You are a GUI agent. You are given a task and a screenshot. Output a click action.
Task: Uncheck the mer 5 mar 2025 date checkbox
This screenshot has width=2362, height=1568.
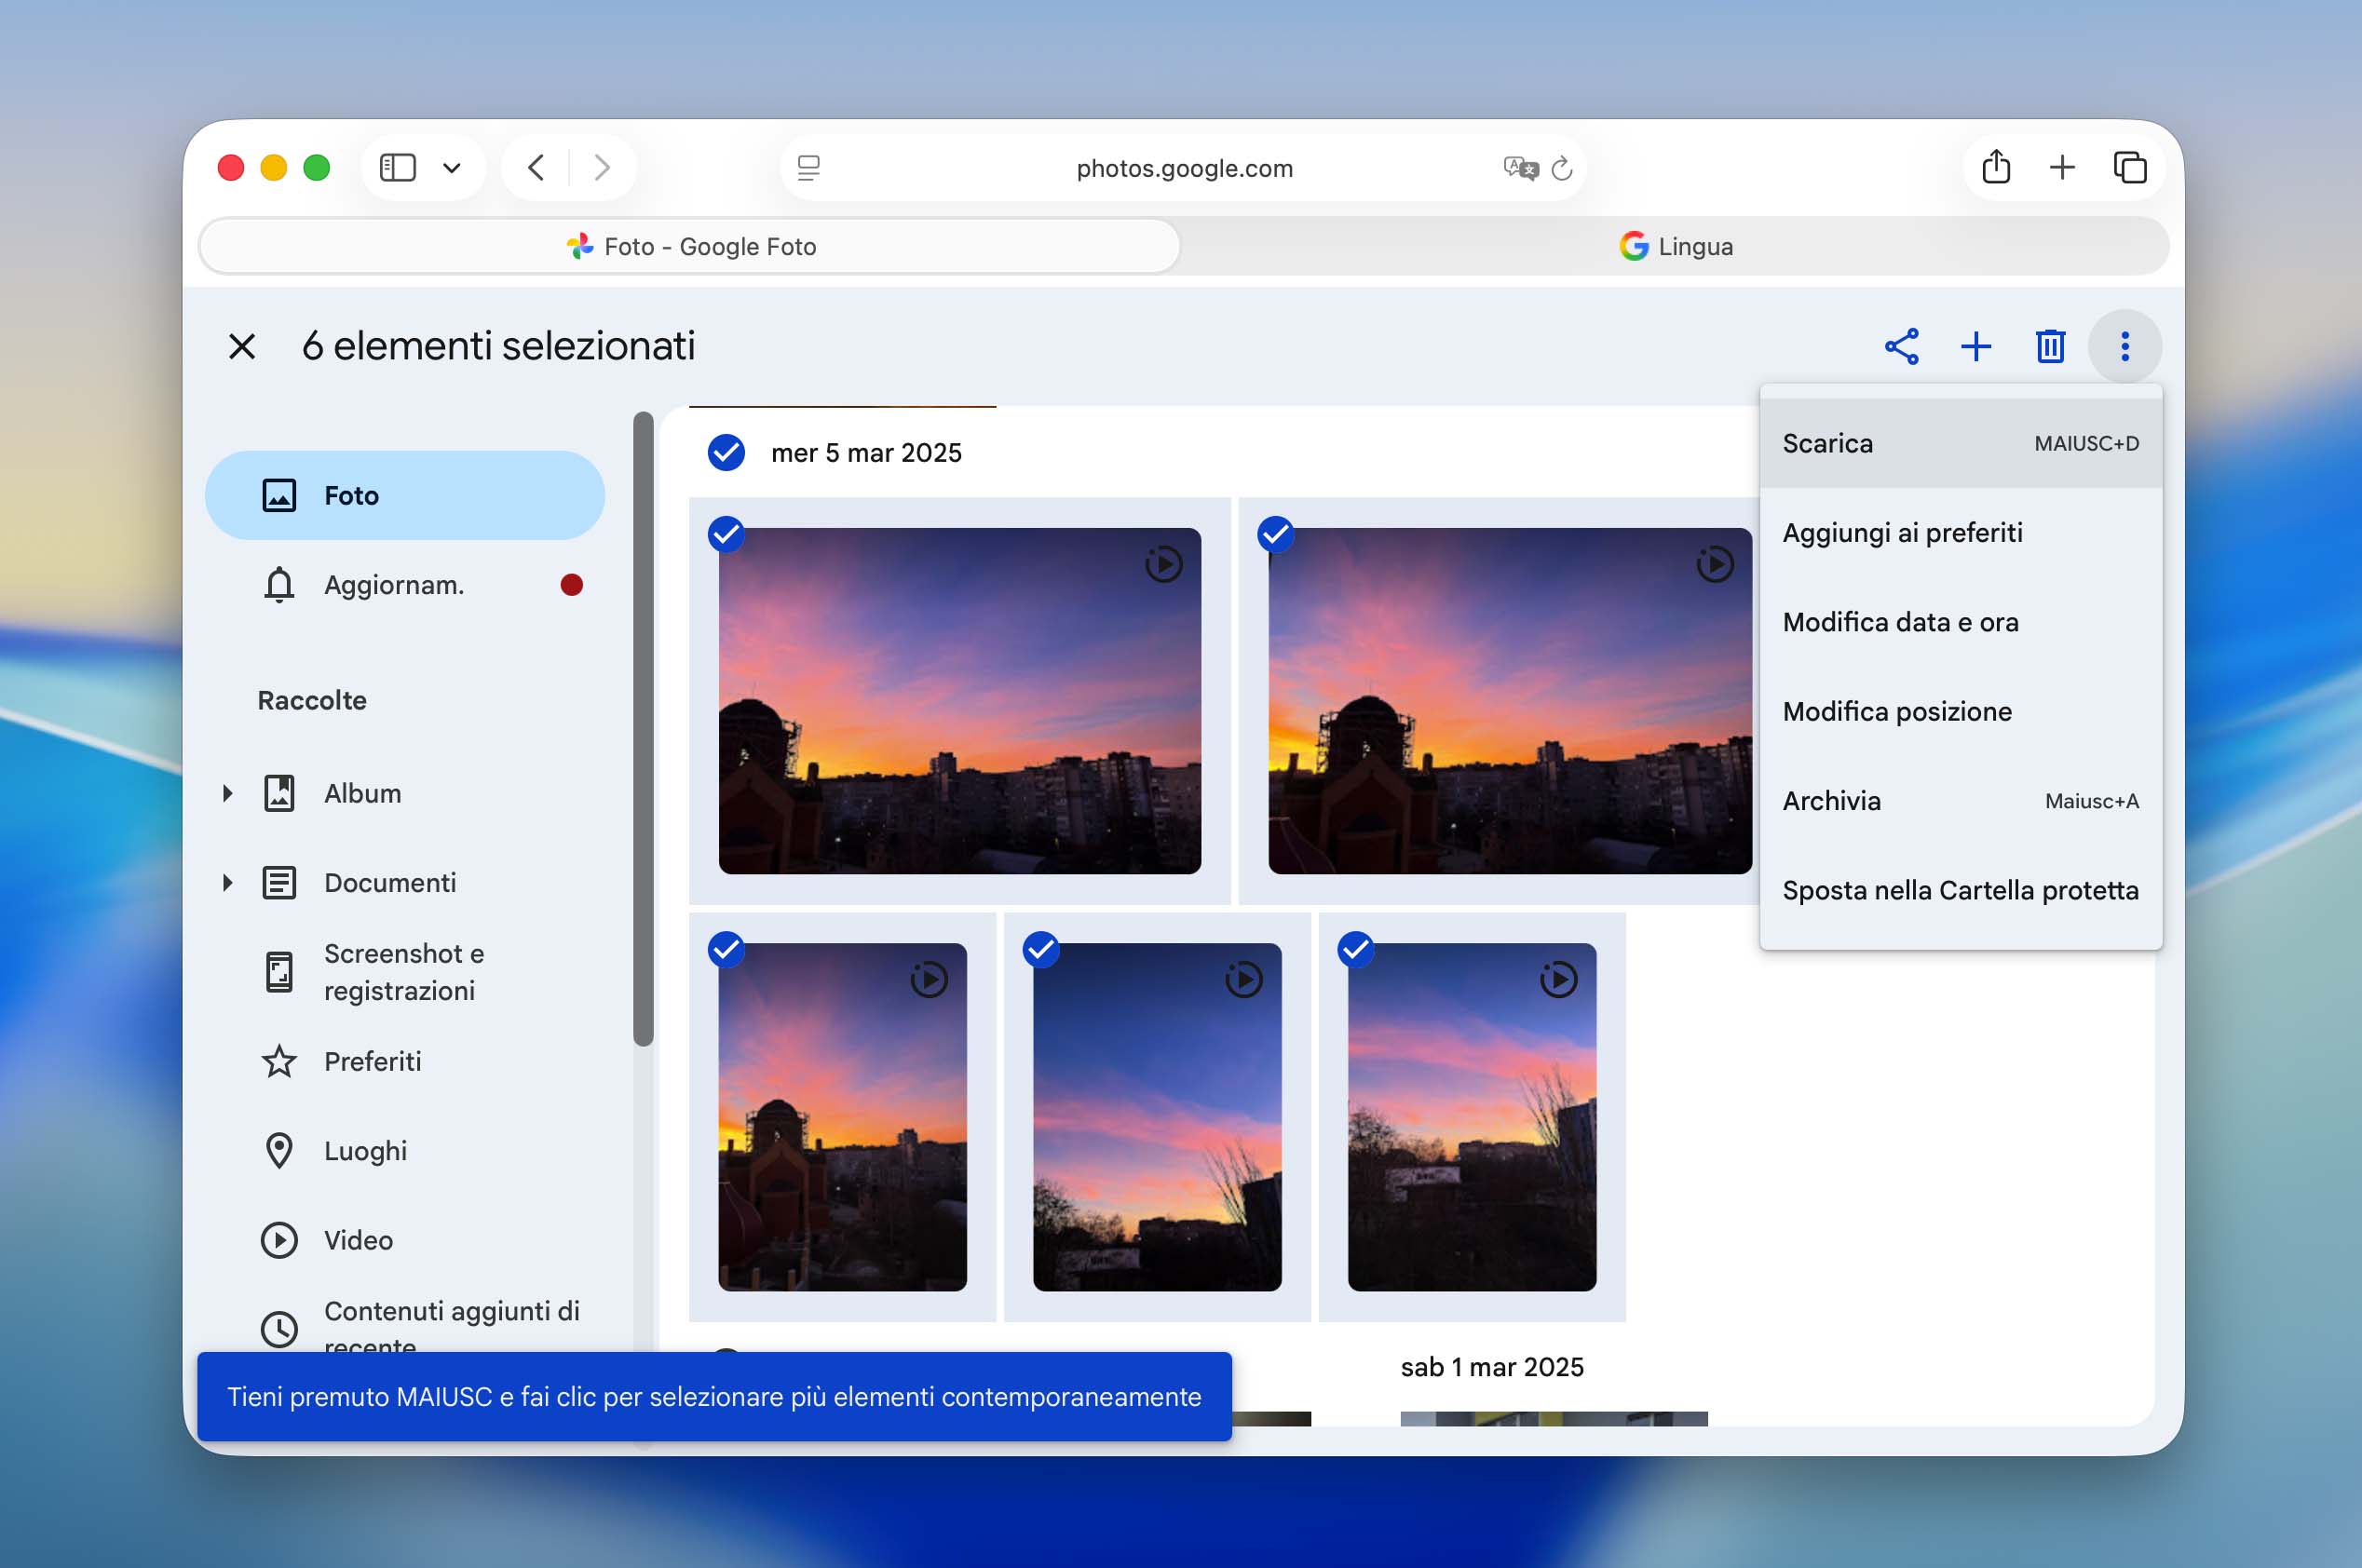tap(726, 453)
